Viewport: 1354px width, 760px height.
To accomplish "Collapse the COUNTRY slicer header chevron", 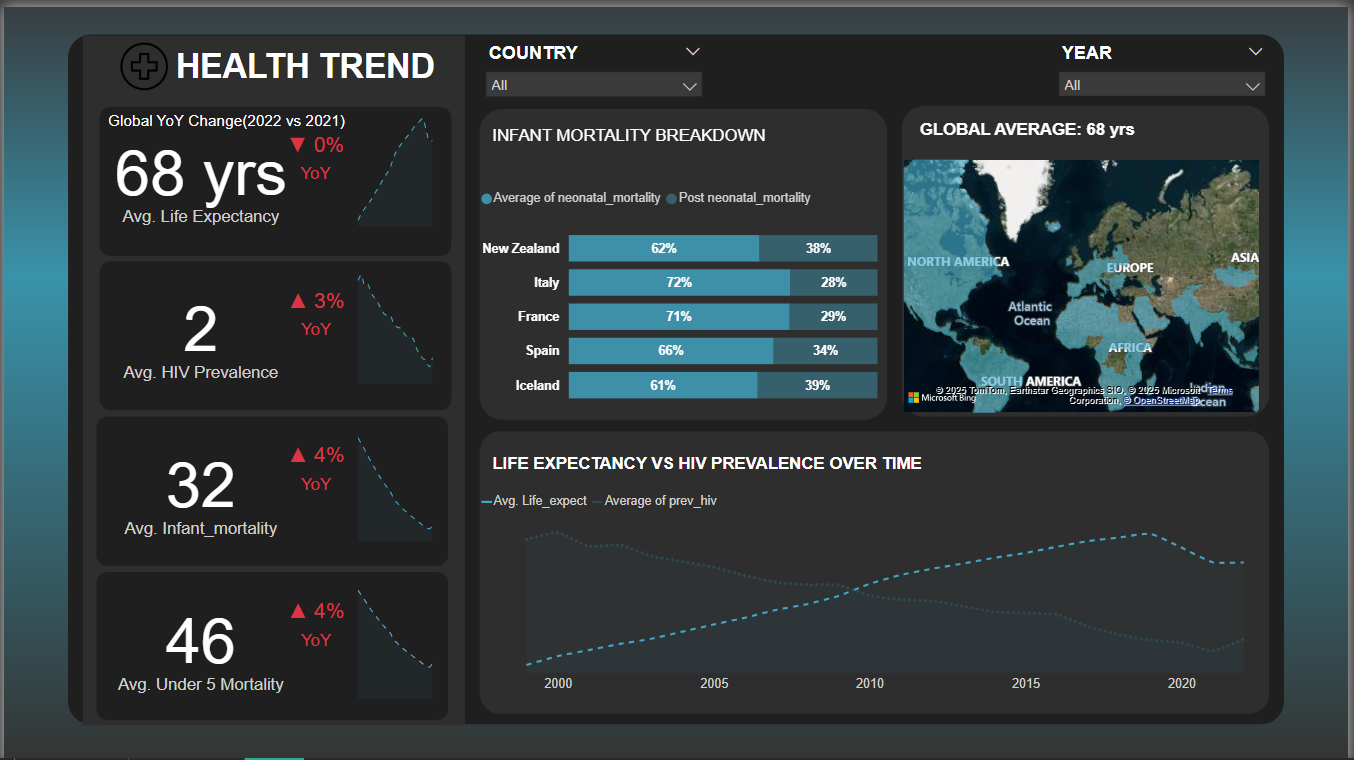I will 693,52.
